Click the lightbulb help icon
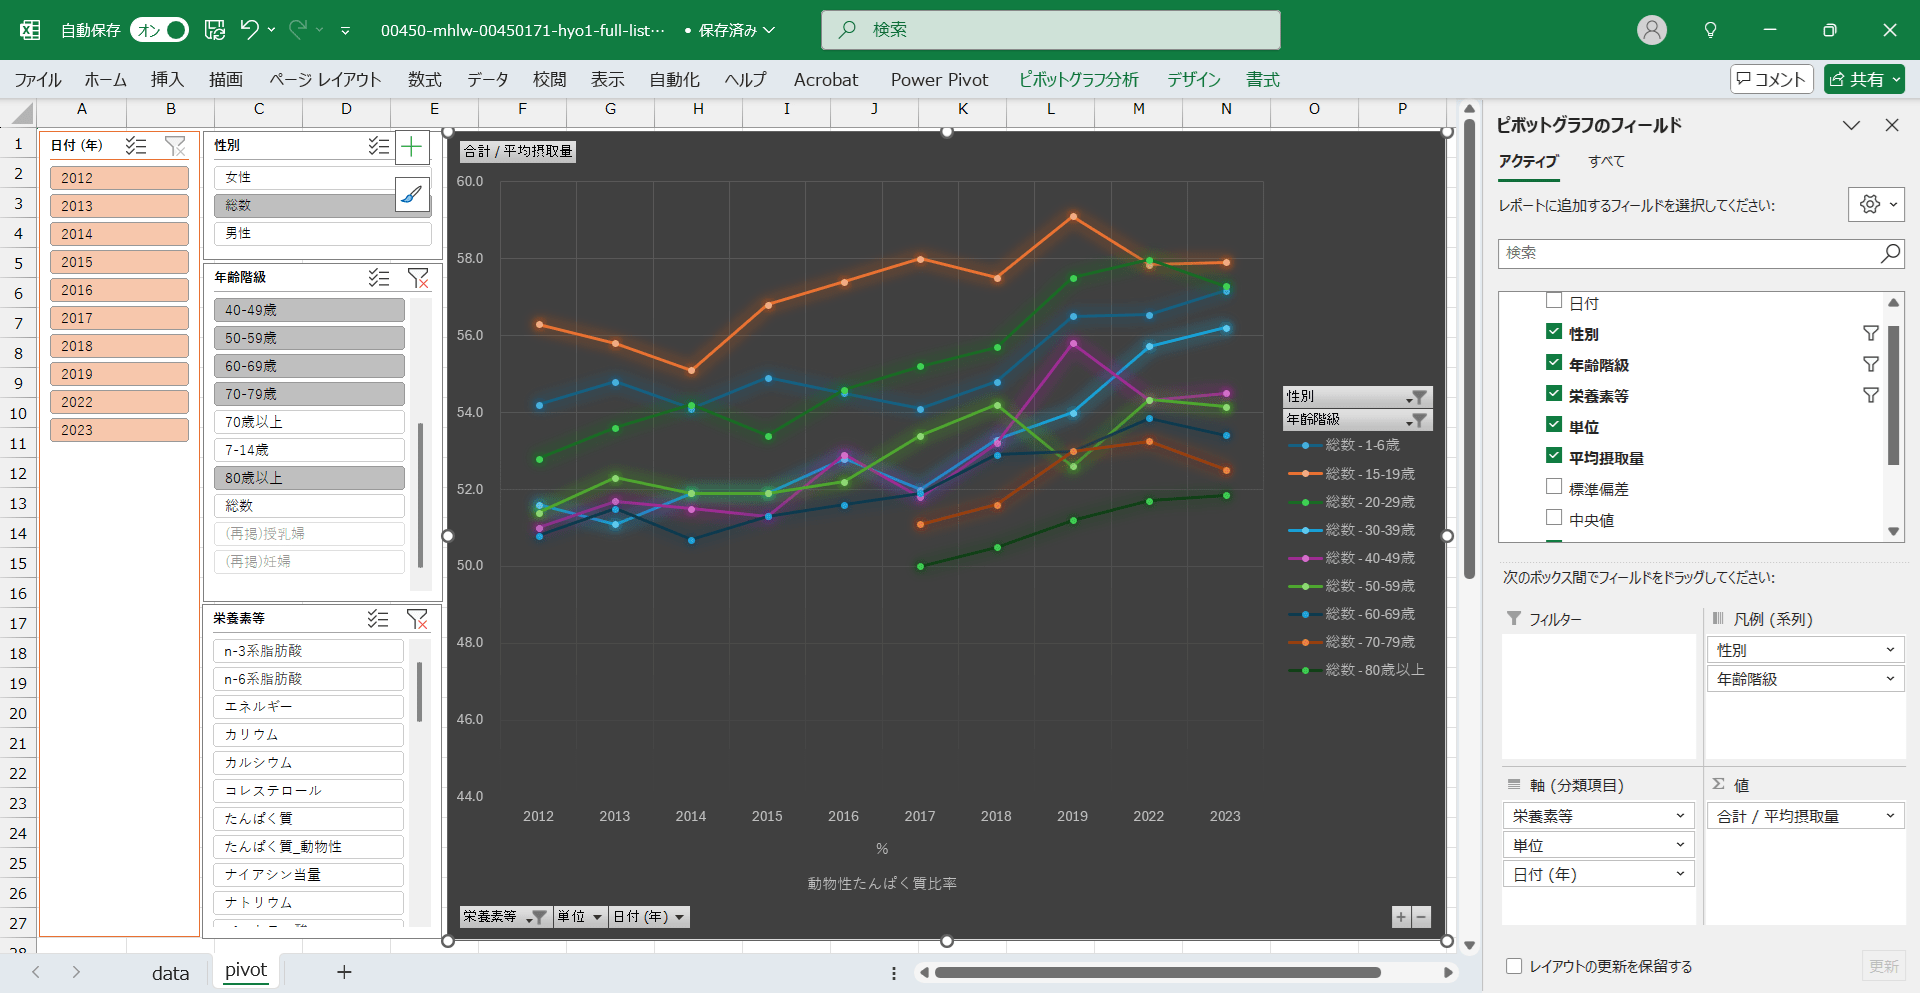 click(x=1710, y=30)
